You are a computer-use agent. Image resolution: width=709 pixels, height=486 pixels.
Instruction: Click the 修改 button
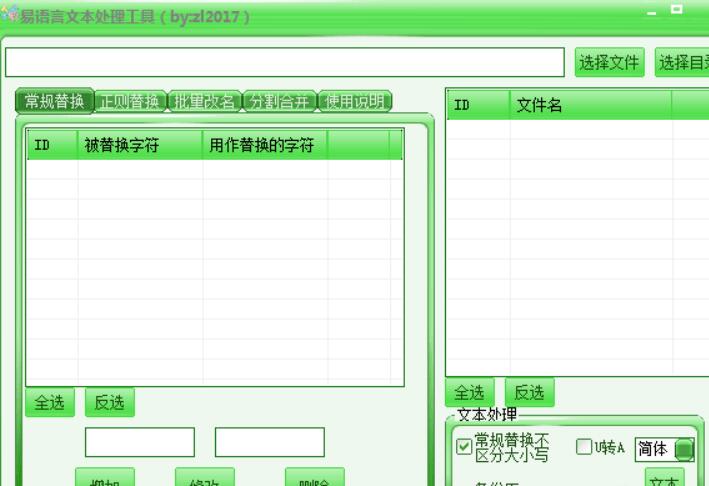coord(205,477)
